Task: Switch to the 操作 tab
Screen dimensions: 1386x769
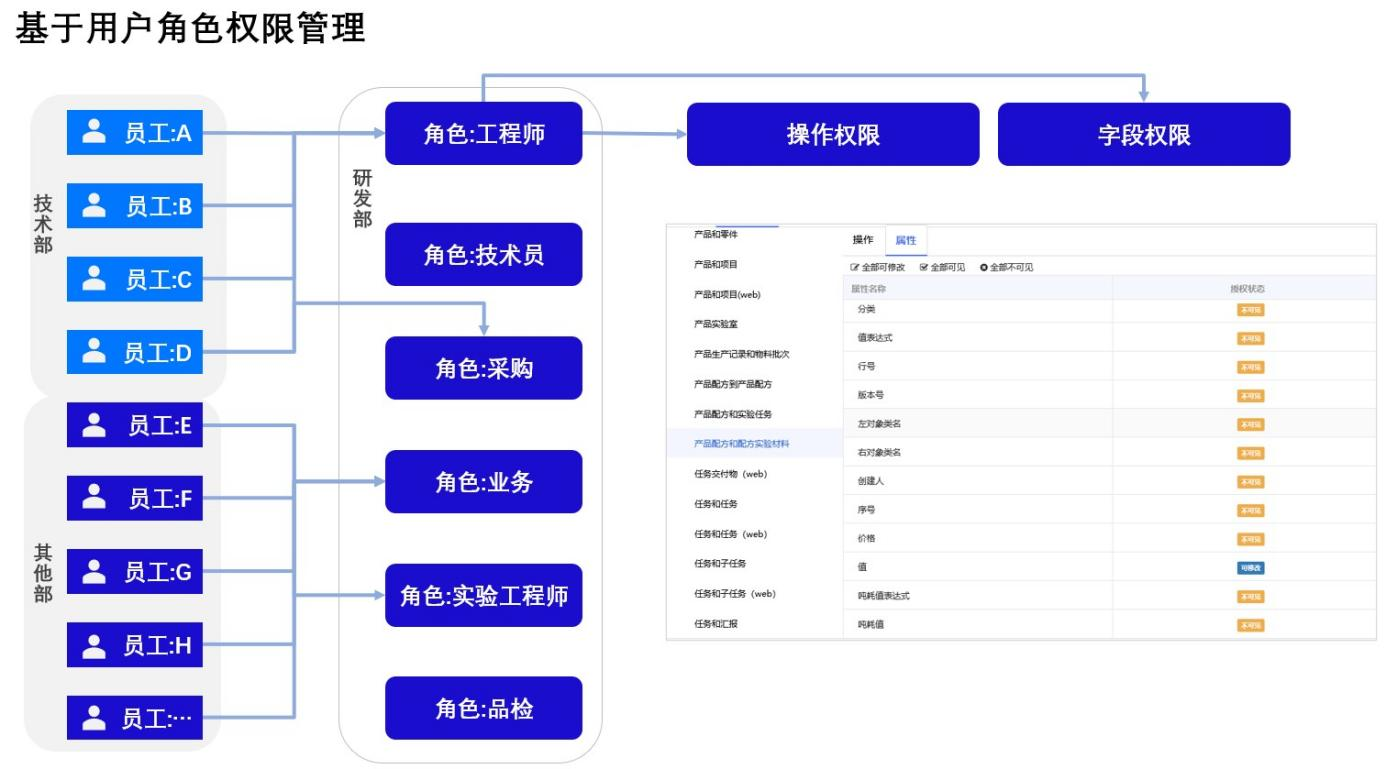Action: pyautogui.click(x=862, y=240)
